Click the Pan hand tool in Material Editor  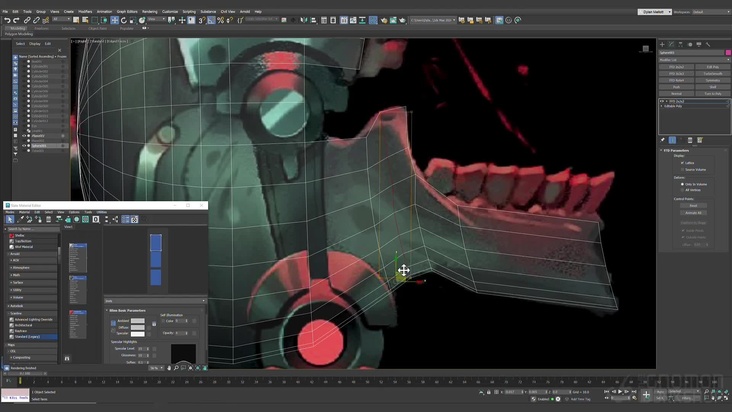pyautogui.click(x=169, y=368)
